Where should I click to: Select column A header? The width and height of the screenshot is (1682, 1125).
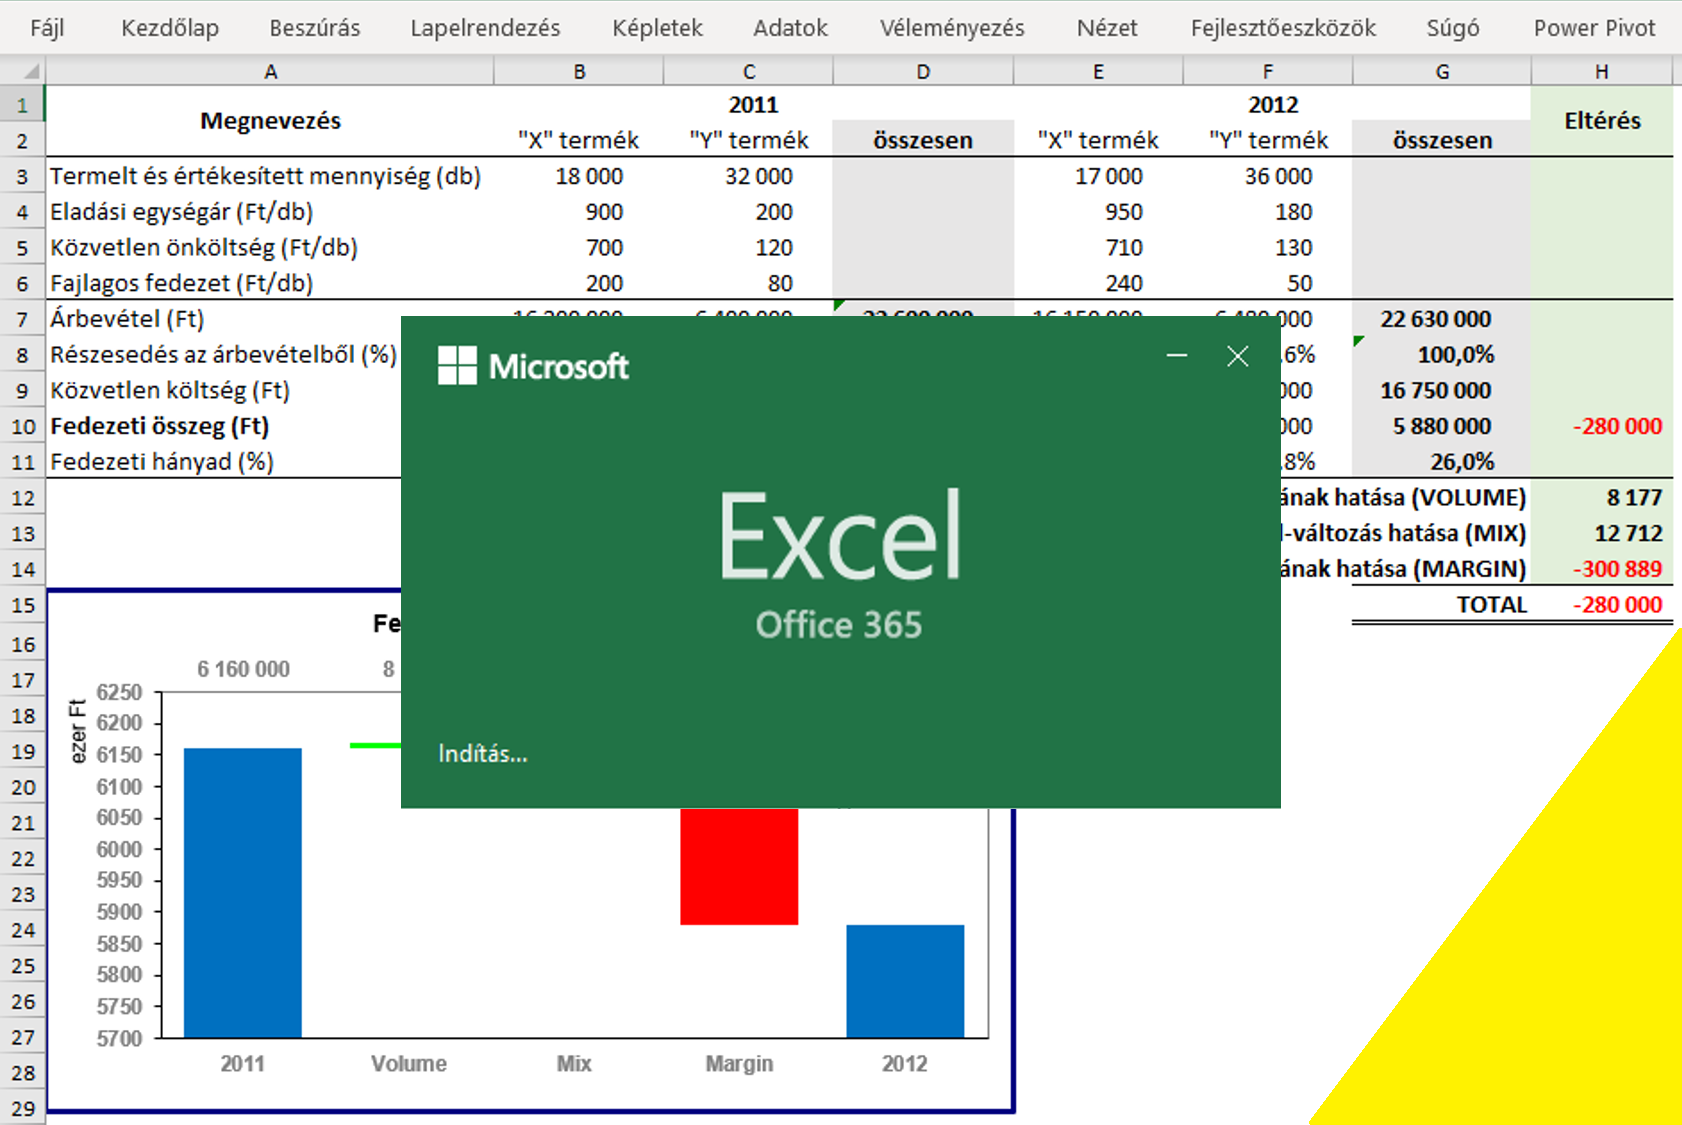pos(270,71)
